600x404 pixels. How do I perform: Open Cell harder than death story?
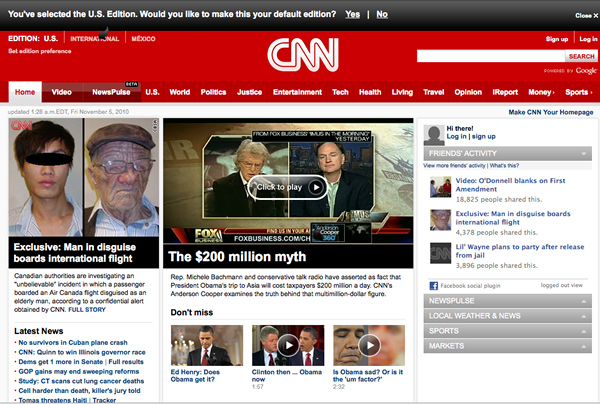pos(79,391)
